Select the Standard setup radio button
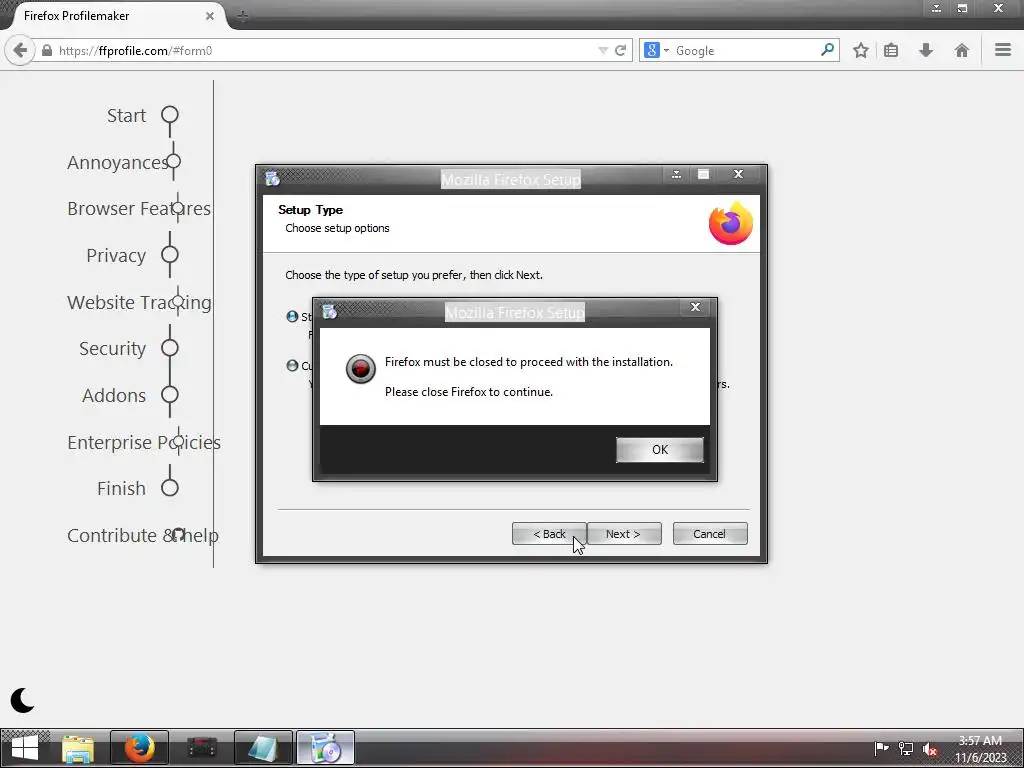1024x768 pixels. pos(293,317)
